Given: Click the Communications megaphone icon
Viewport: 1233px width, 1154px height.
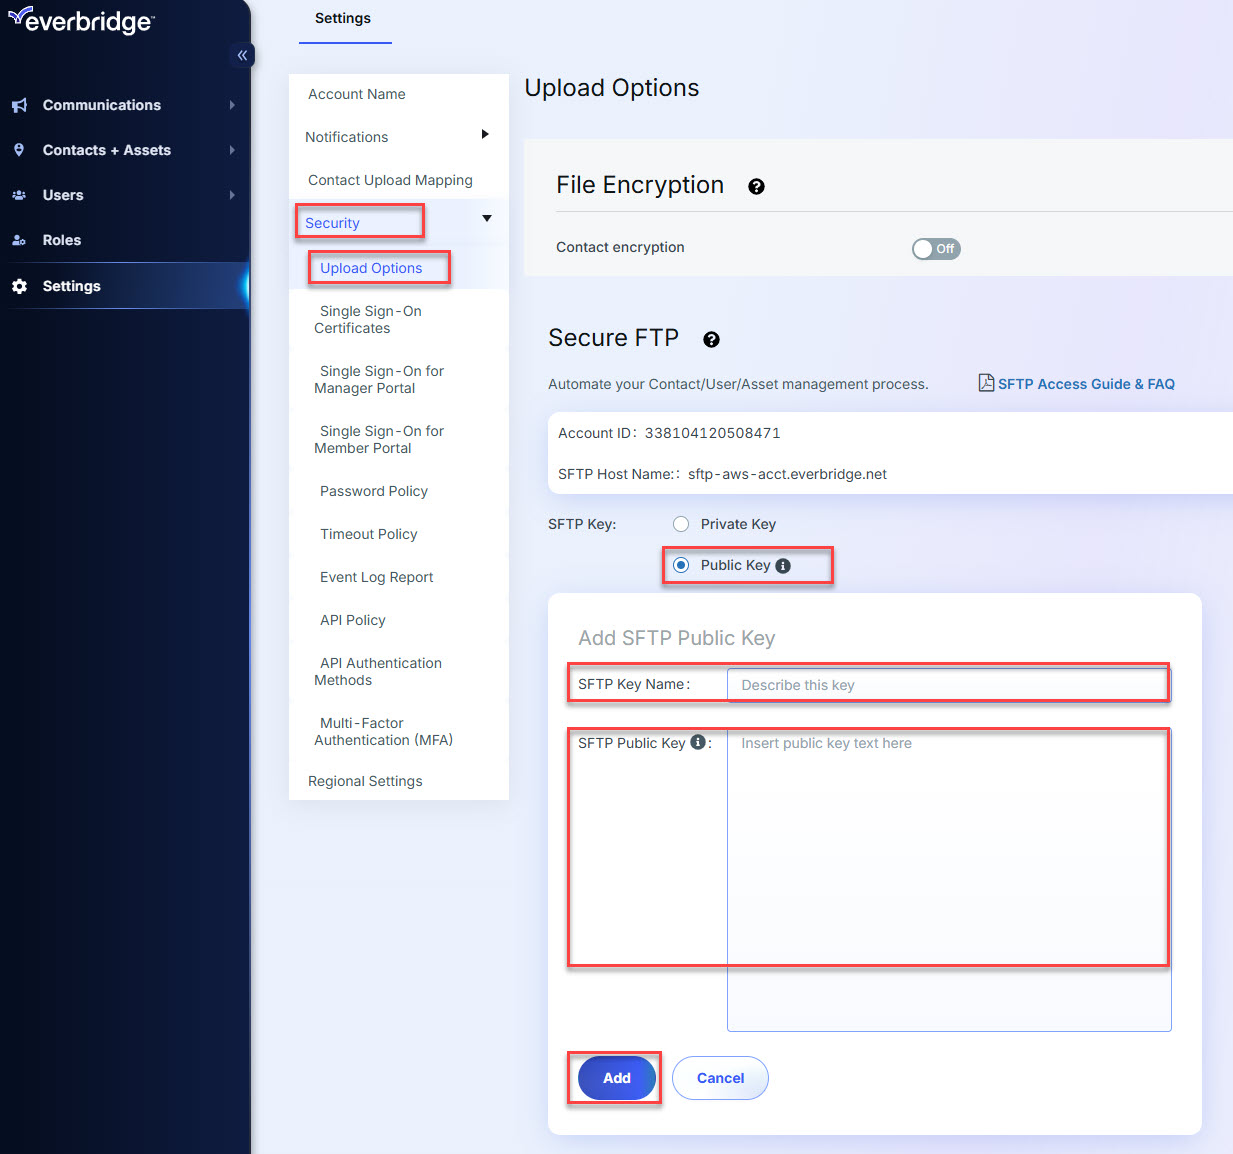Looking at the screenshot, I should pyautogui.click(x=19, y=105).
